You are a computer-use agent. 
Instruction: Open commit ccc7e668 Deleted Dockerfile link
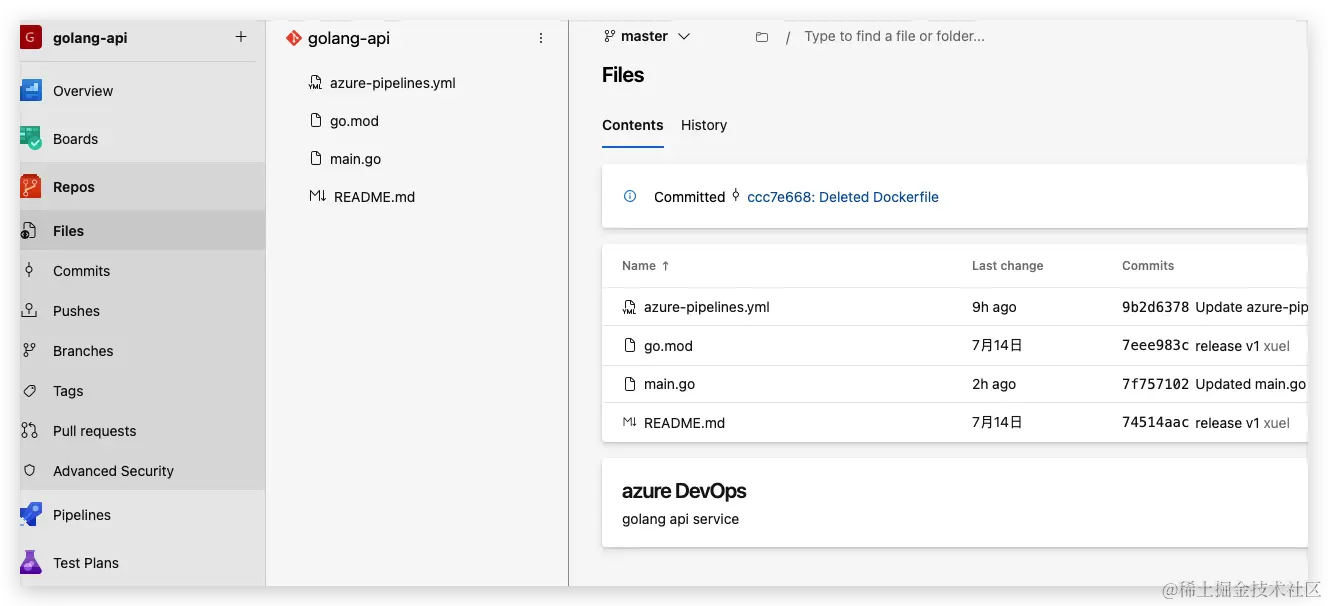(x=842, y=197)
